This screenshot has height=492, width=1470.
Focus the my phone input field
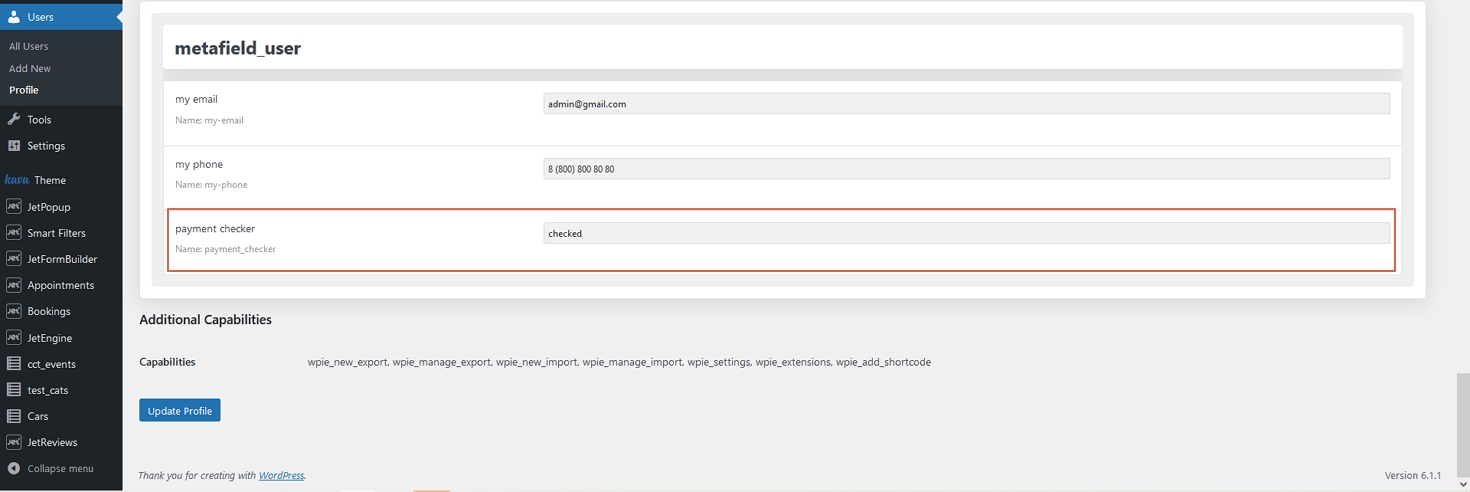966,168
